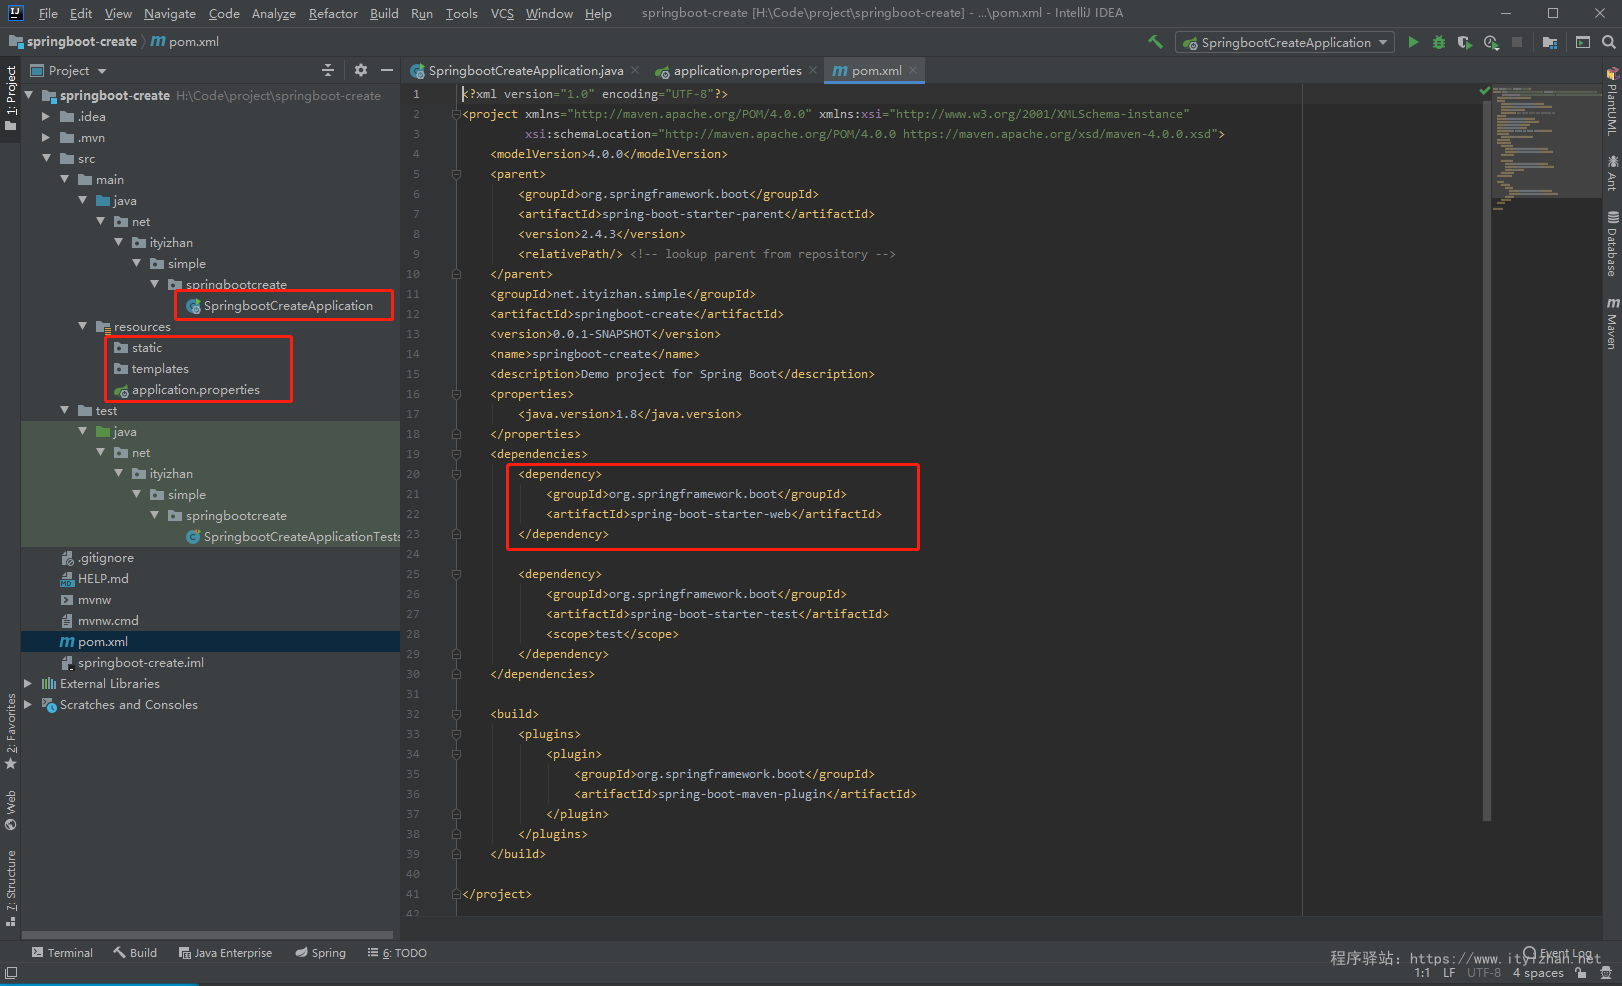Hide the Project tool window minus icon
The height and width of the screenshot is (986, 1622).
[387, 70]
